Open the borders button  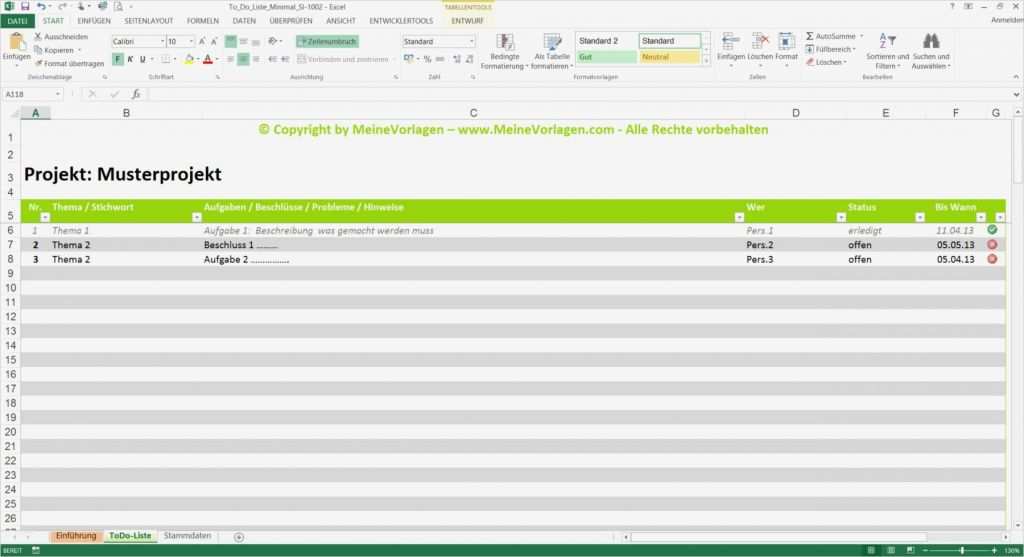coord(166,59)
